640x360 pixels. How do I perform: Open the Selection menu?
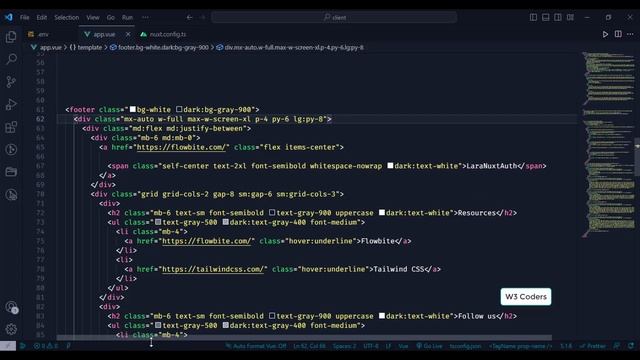67,18
